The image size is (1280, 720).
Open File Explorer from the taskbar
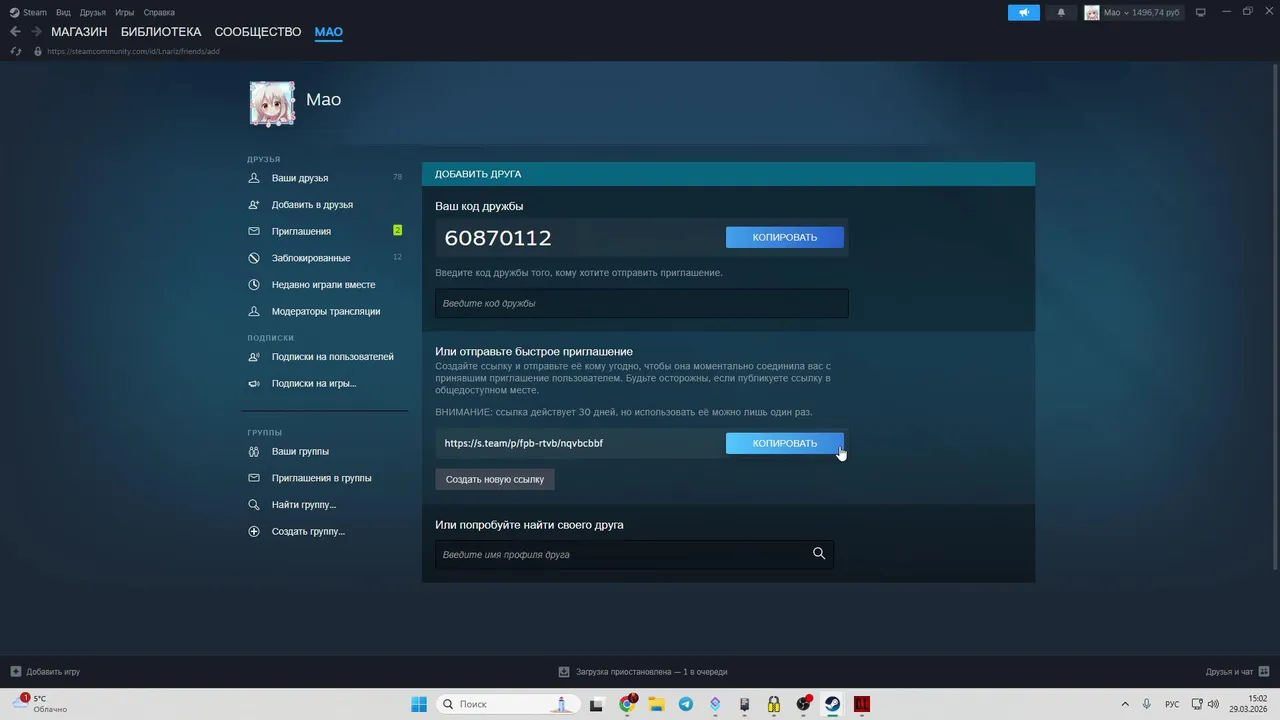coord(656,704)
